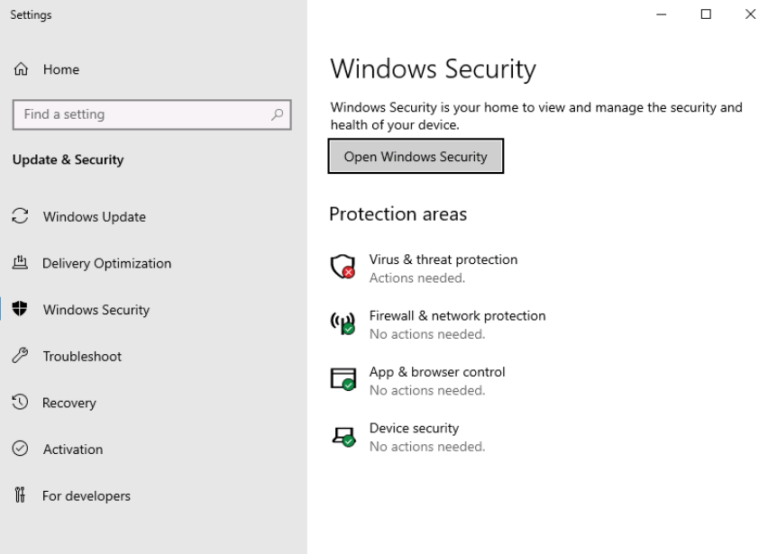Click the App & browser control icon
This screenshot has width=768, height=554.
click(343, 380)
